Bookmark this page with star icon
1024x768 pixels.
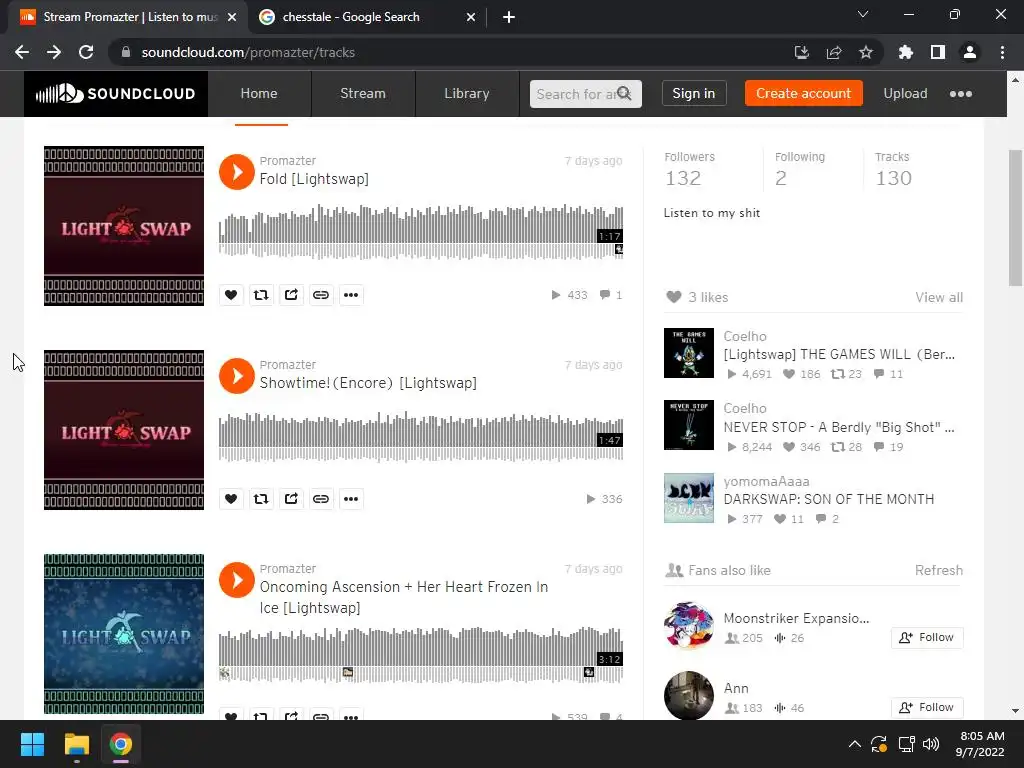point(866,52)
